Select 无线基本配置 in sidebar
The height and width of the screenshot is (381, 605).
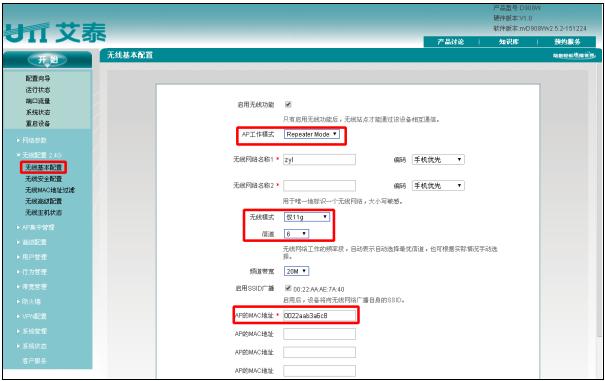pyautogui.click(x=44, y=168)
